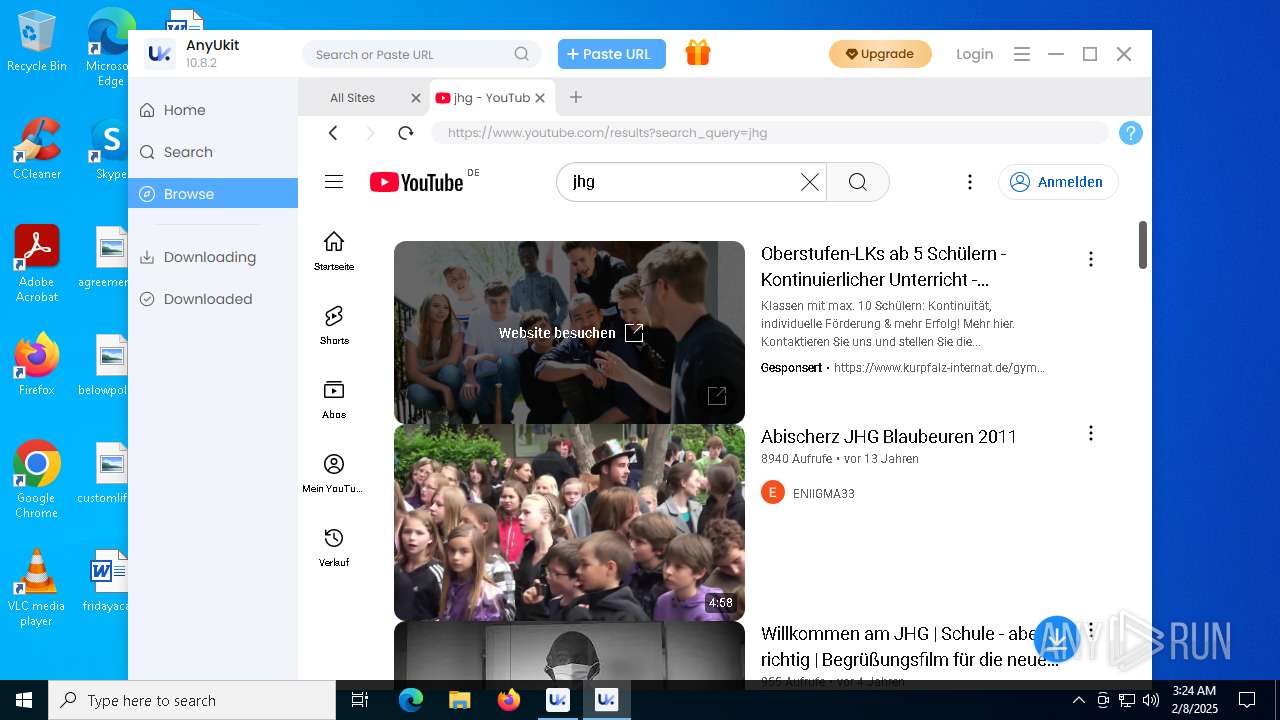The height and width of the screenshot is (720, 1280).
Task: Go forward in the built-in browser
Action: pos(370,133)
